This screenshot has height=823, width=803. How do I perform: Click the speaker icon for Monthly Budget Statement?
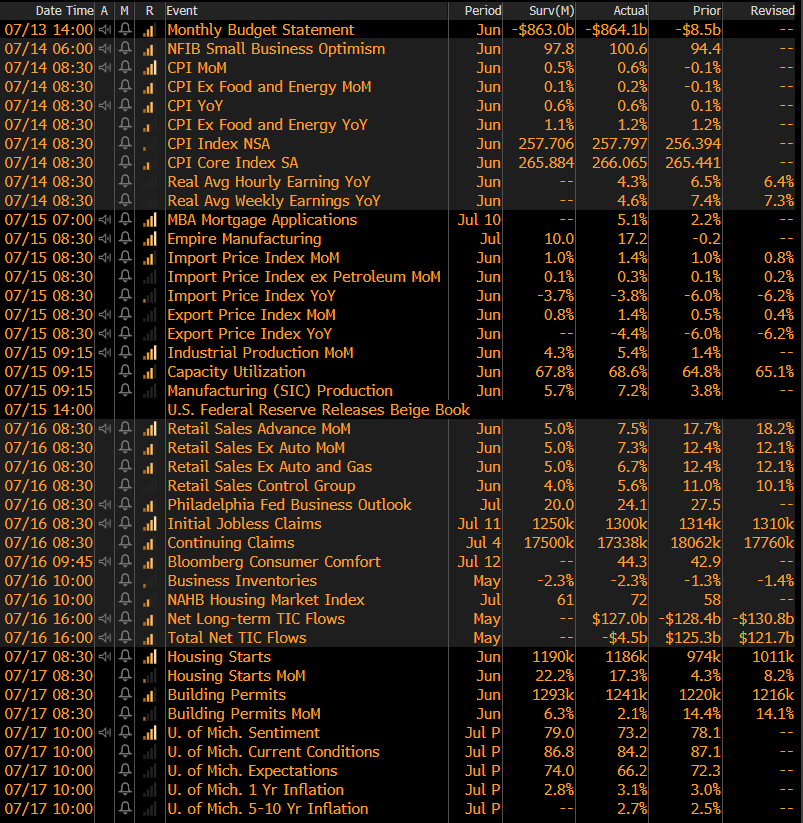tap(105, 30)
